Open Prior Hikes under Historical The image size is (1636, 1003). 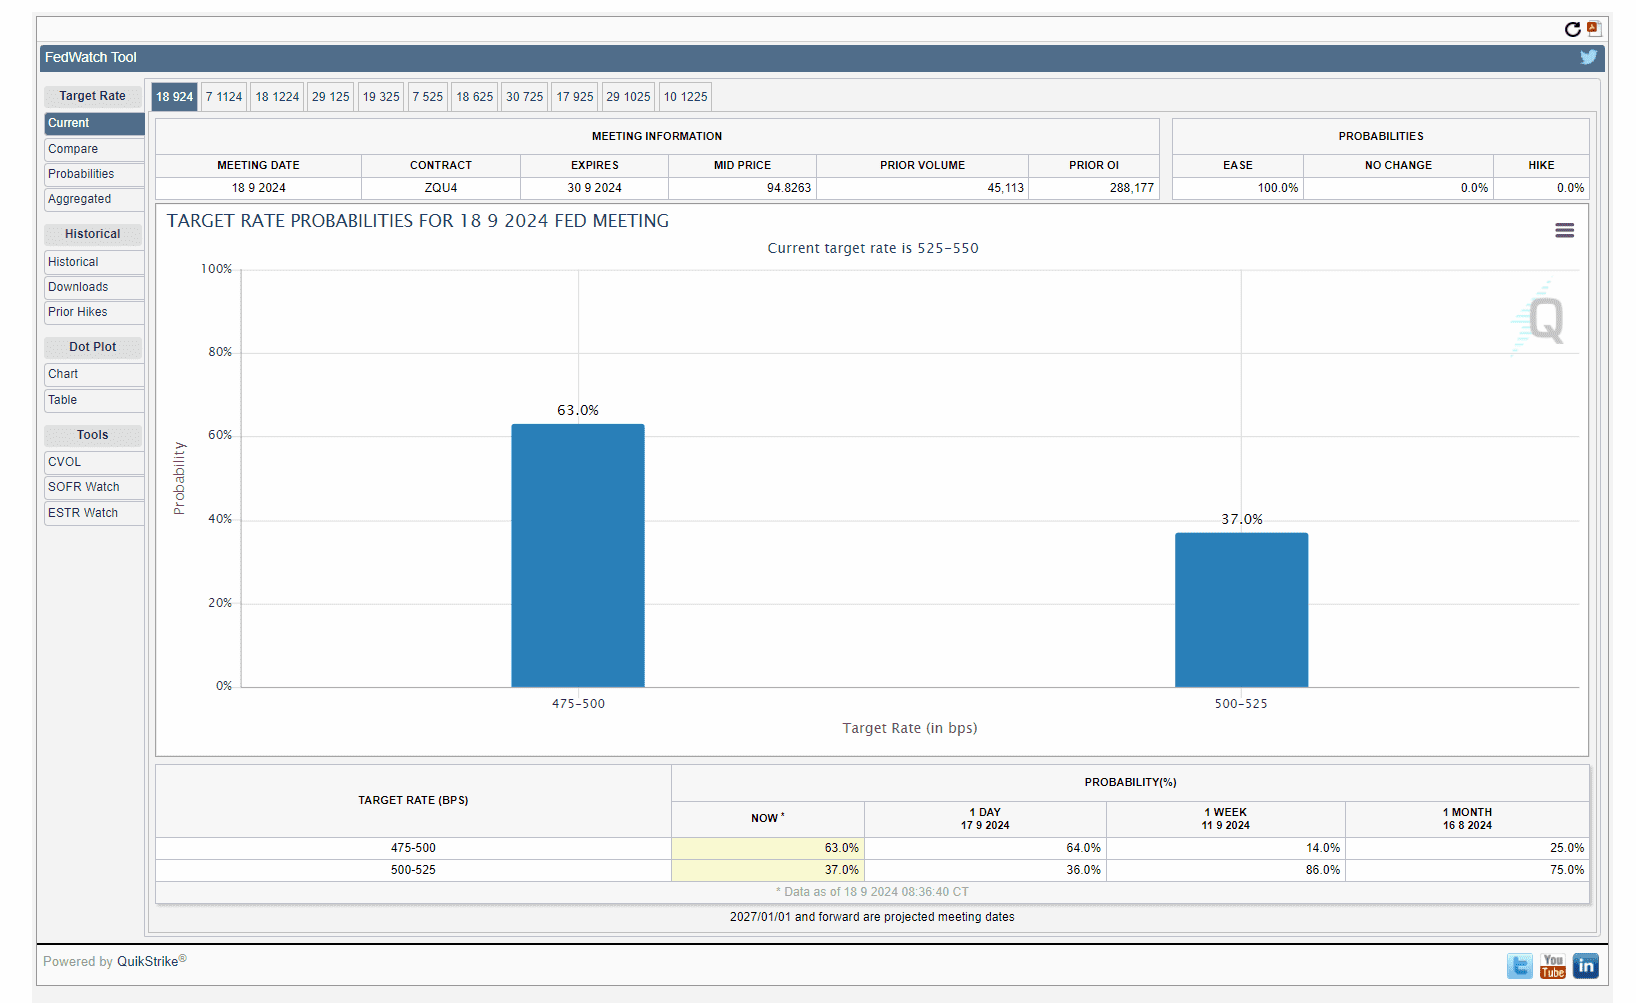[78, 312]
